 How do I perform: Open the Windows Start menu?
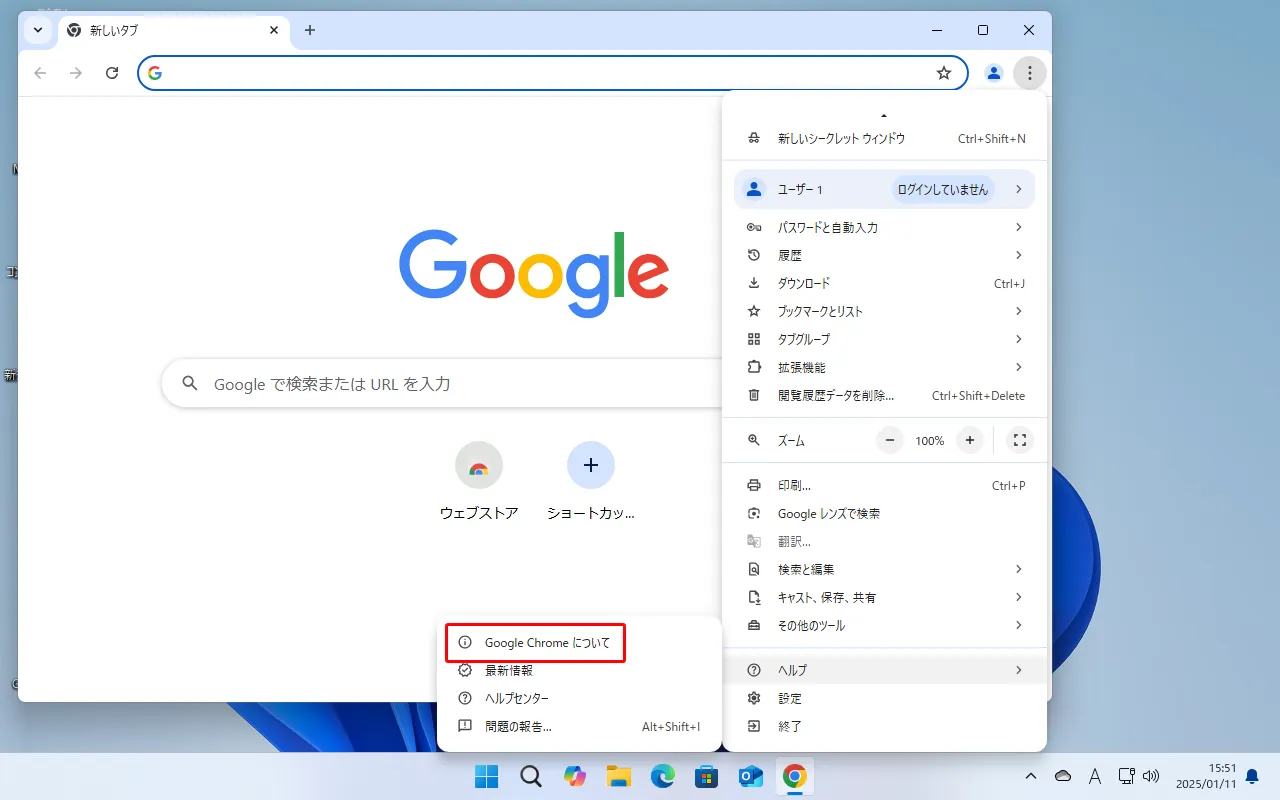point(487,776)
